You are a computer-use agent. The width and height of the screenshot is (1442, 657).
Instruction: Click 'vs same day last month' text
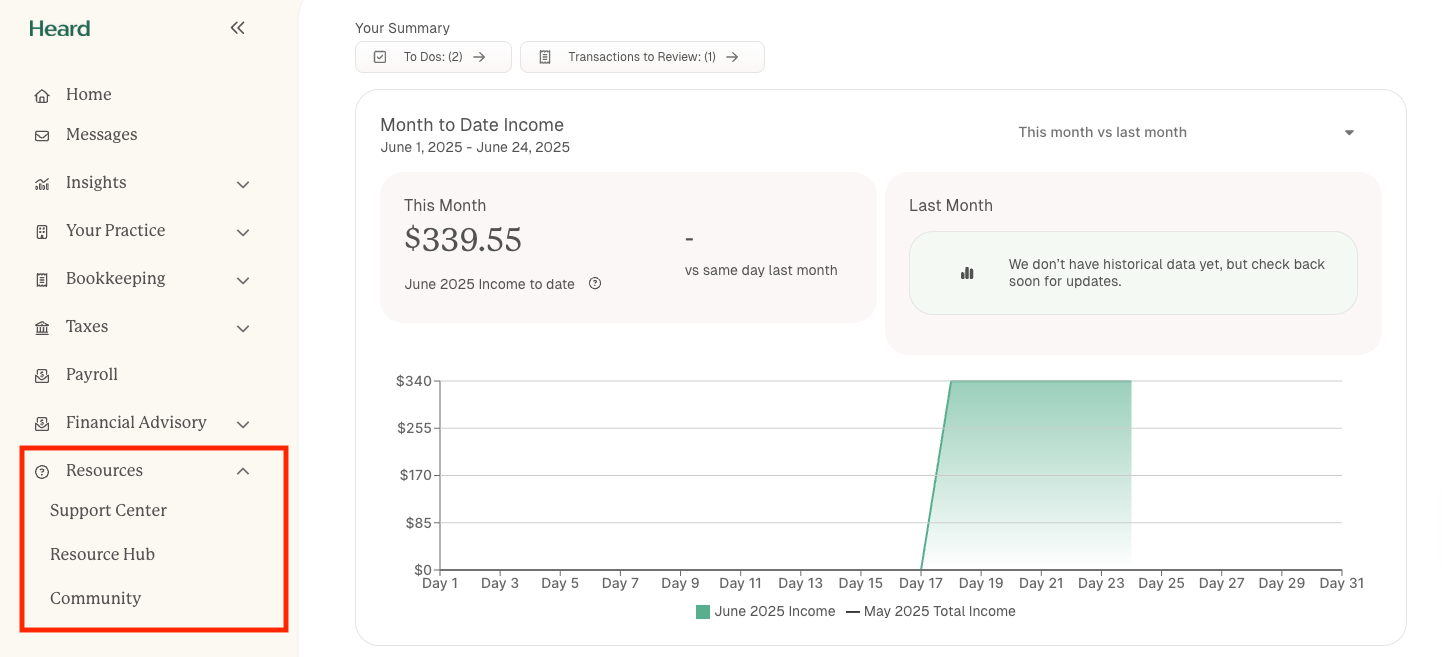point(761,270)
